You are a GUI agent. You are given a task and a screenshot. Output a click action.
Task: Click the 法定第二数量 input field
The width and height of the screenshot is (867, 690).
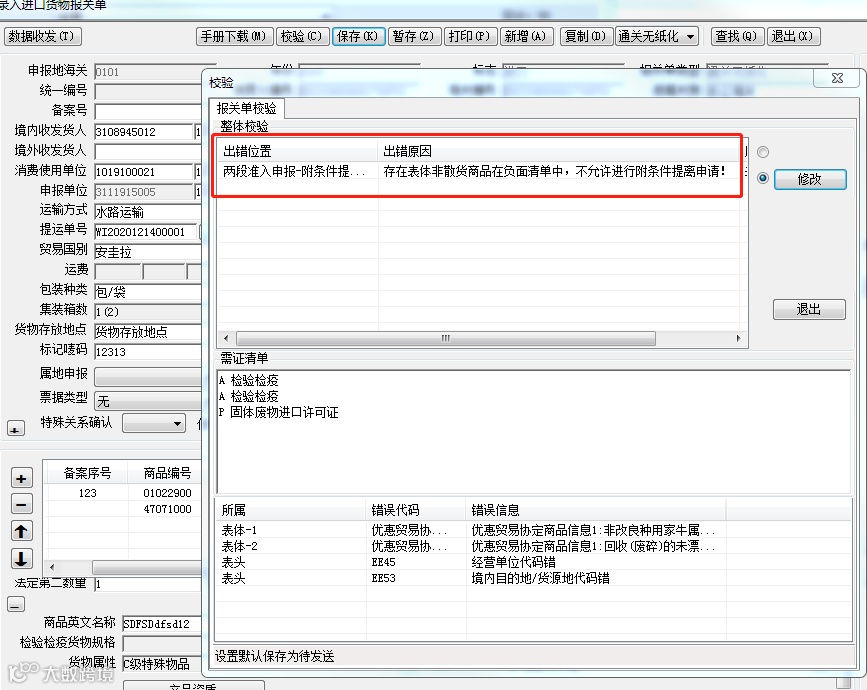click(x=148, y=584)
